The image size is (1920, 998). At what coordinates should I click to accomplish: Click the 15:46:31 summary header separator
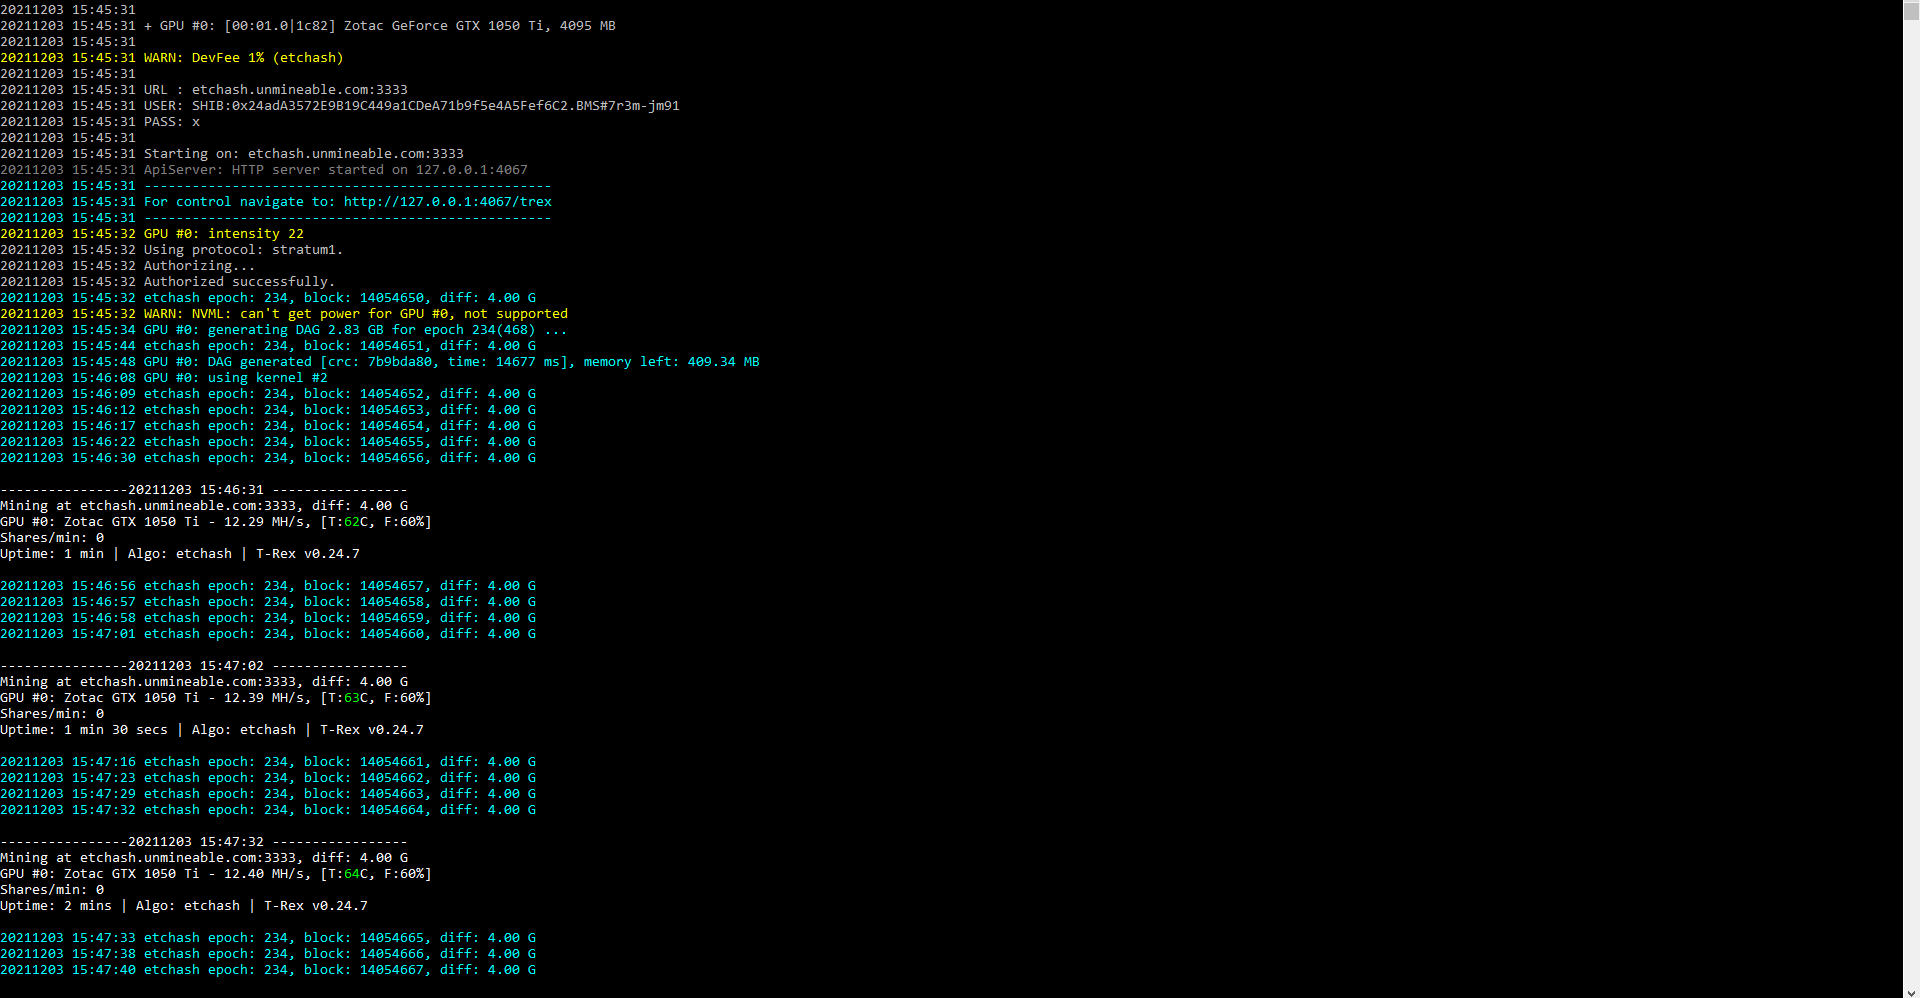(x=204, y=490)
